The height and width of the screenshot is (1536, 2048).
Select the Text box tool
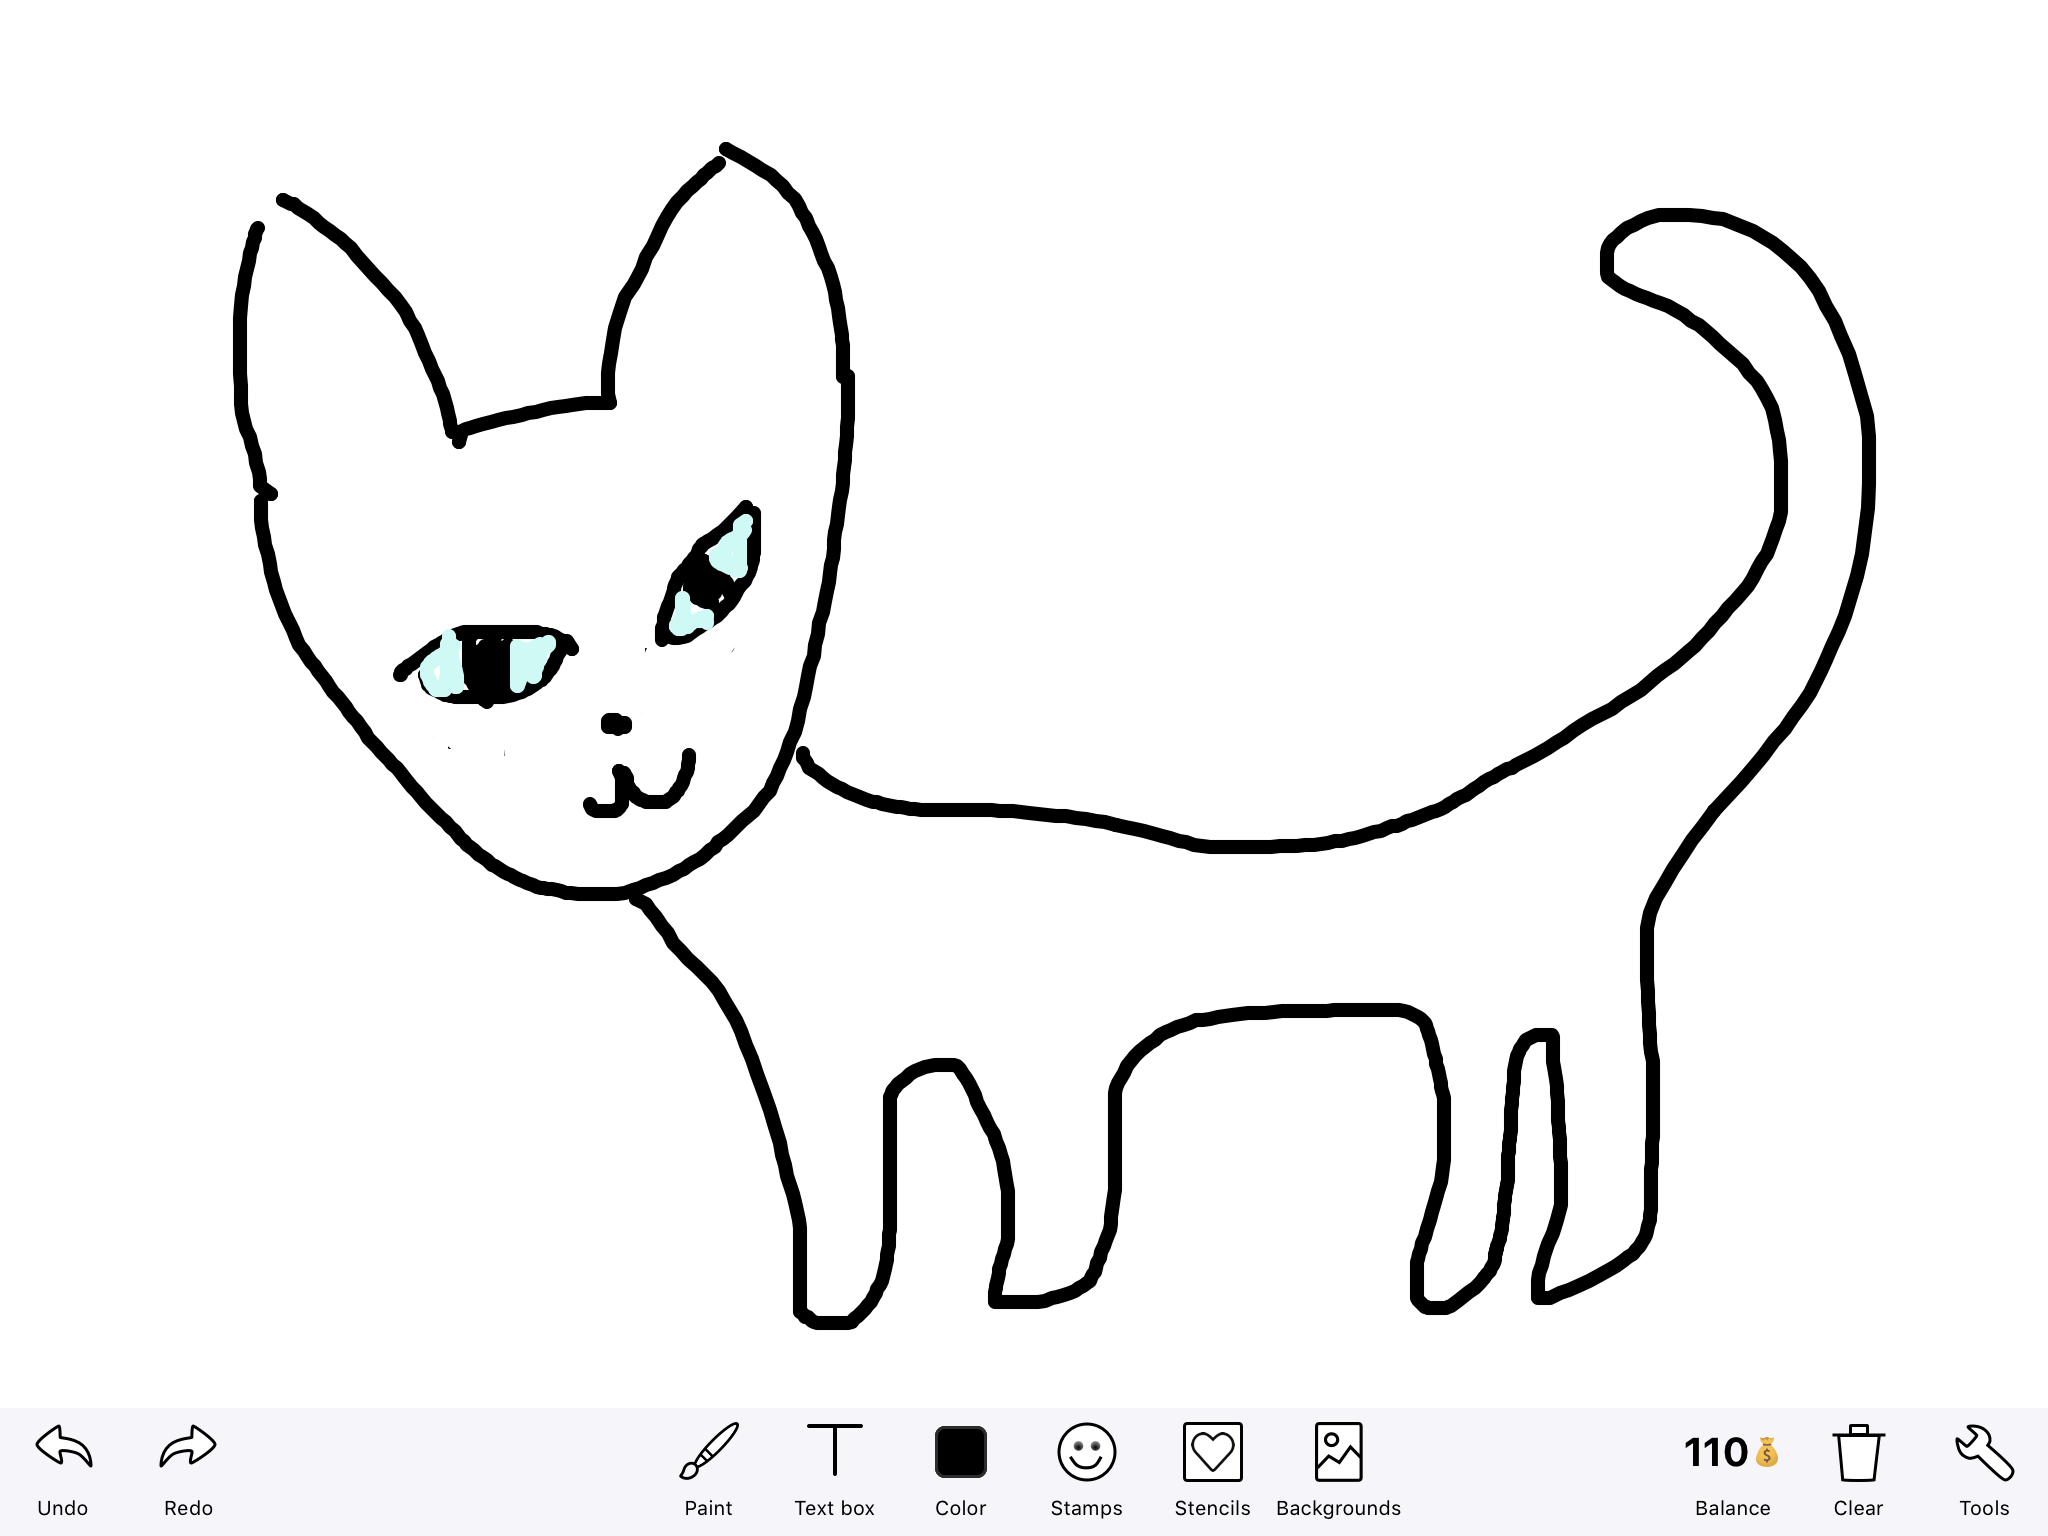834,1451
